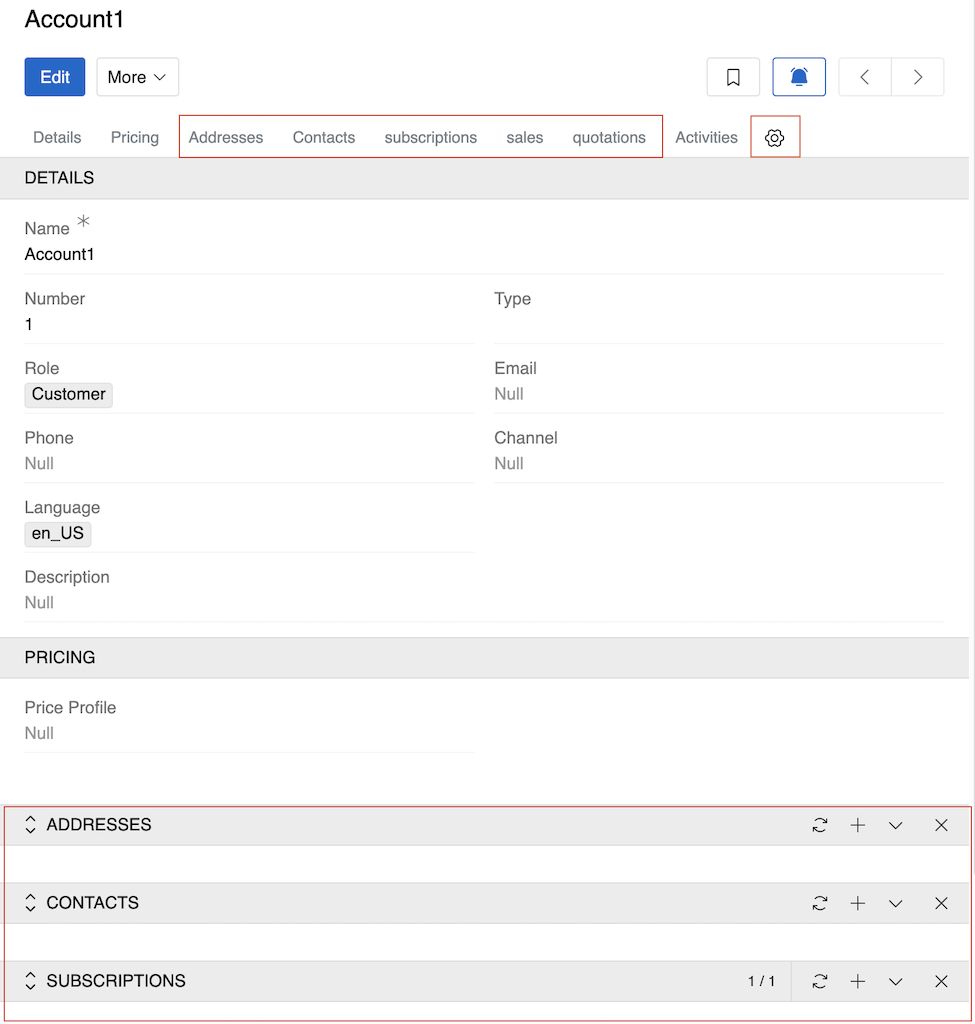Close the Addresses panel
The height and width of the screenshot is (1024, 975).
click(x=940, y=825)
